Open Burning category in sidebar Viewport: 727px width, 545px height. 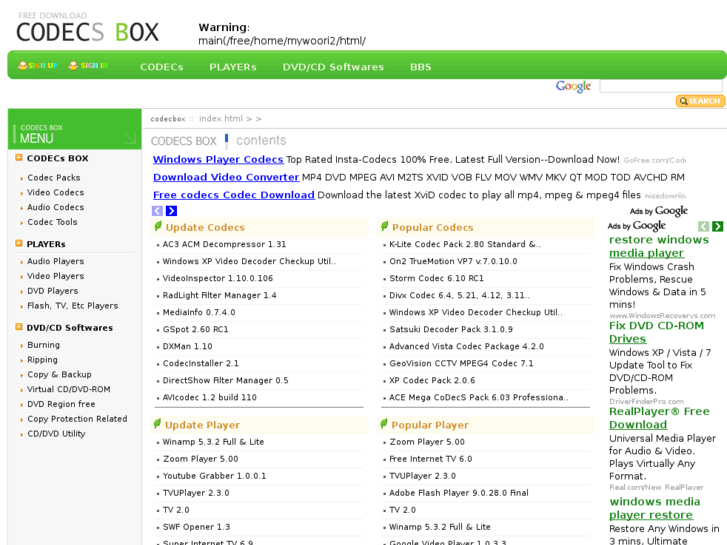coord(44,345)
